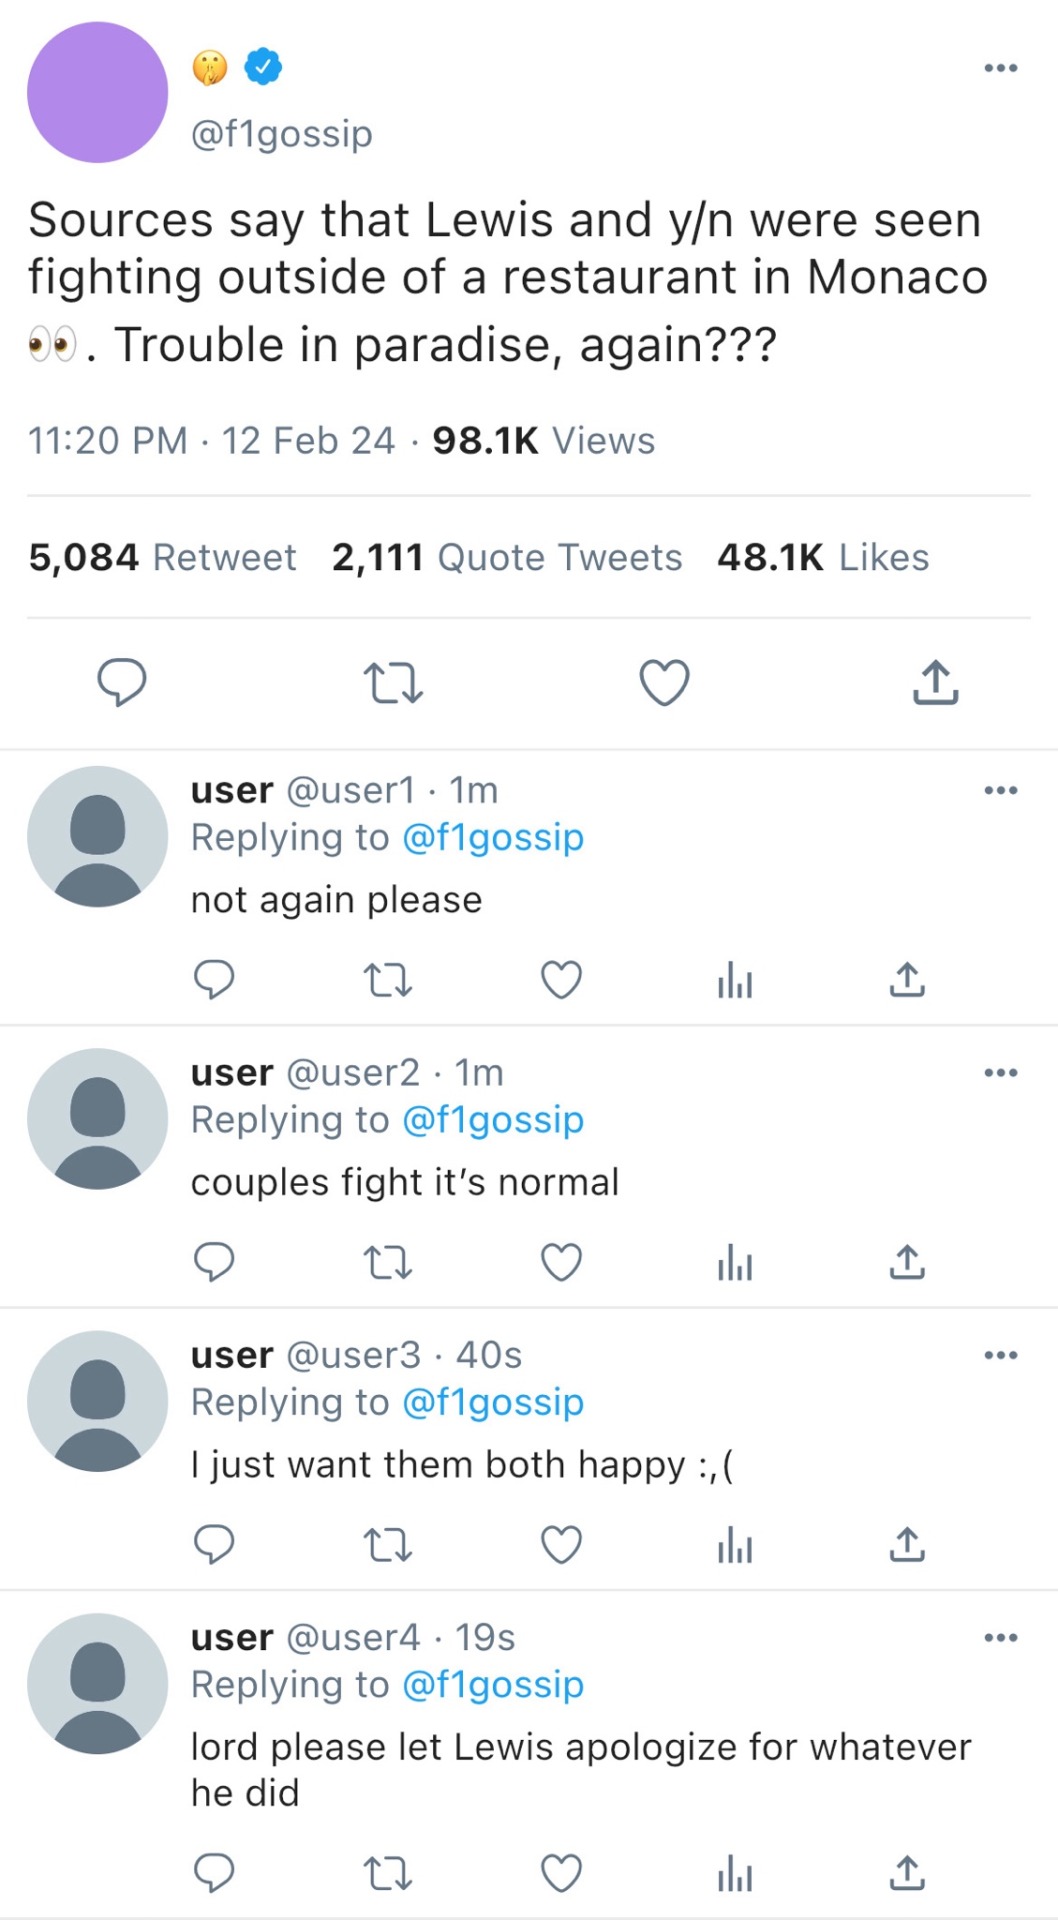Screen dimensions: 1058x1920
Task: Open the 5,084 Retweet list
Action: [162, 557]
